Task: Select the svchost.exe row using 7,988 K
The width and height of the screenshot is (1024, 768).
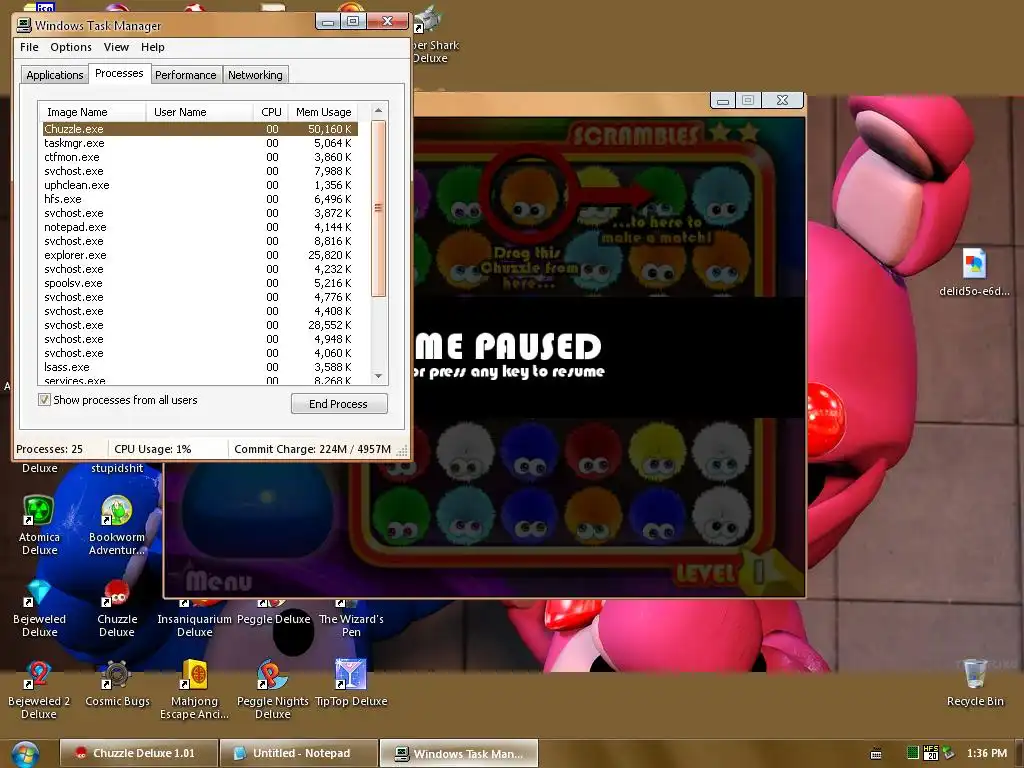Action: 200,171
